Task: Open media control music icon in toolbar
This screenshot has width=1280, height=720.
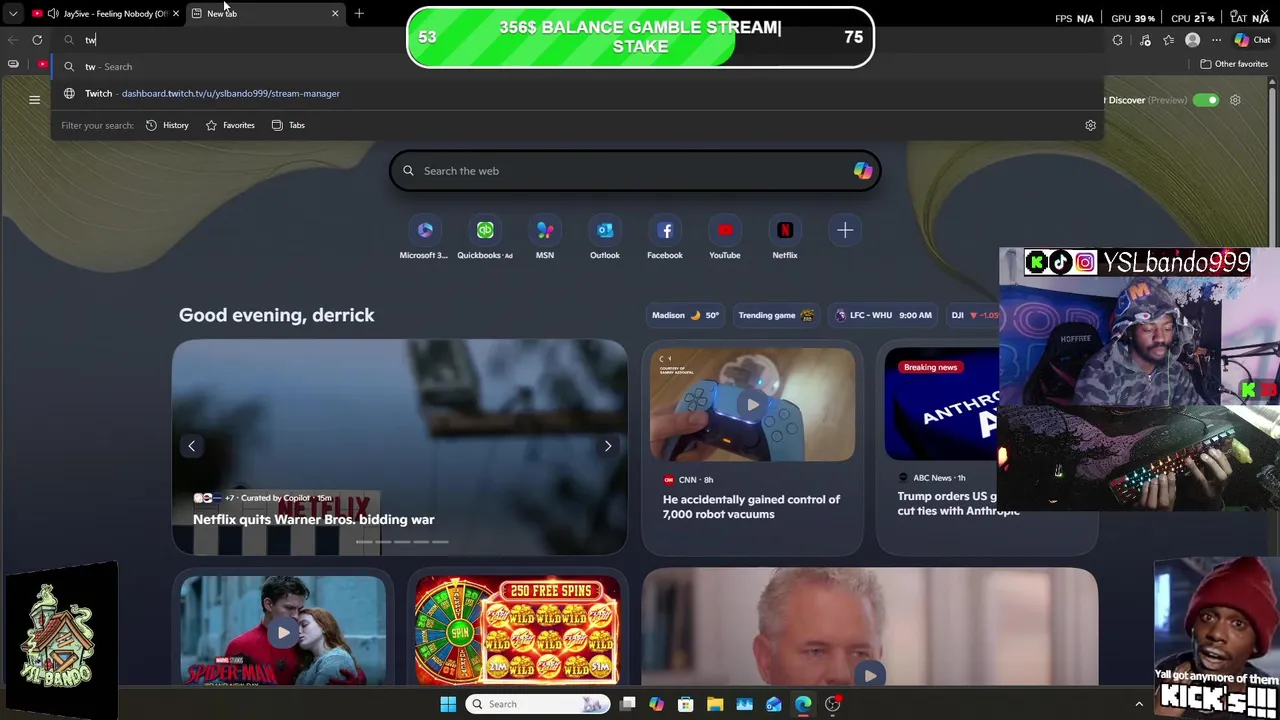Action: click(x=1145, y=40)
